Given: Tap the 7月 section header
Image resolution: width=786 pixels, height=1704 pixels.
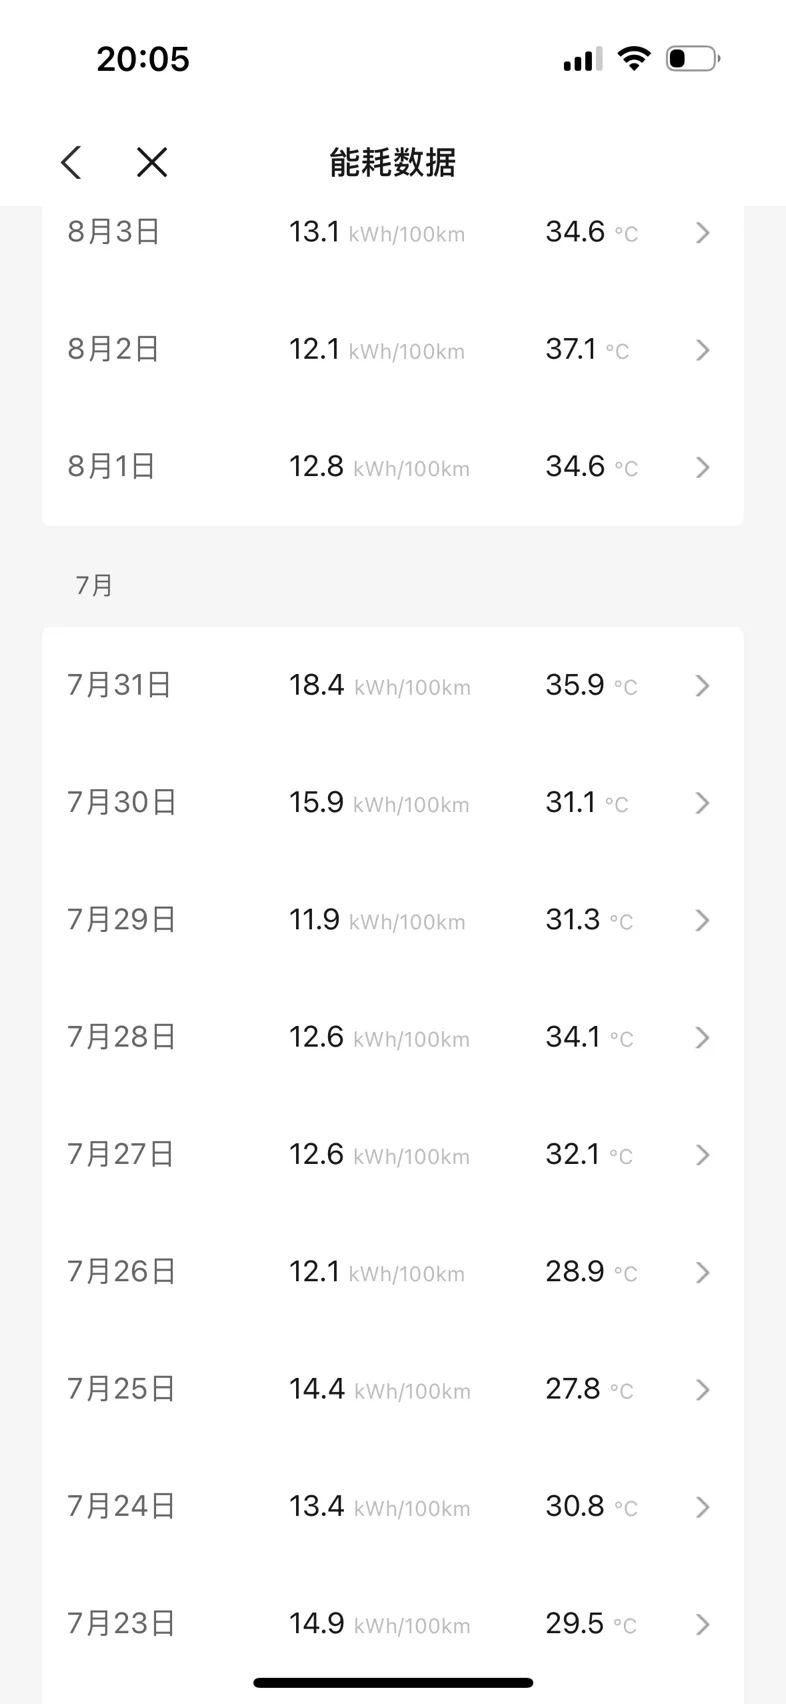Looking at the screenshot, I should point(95,585).
